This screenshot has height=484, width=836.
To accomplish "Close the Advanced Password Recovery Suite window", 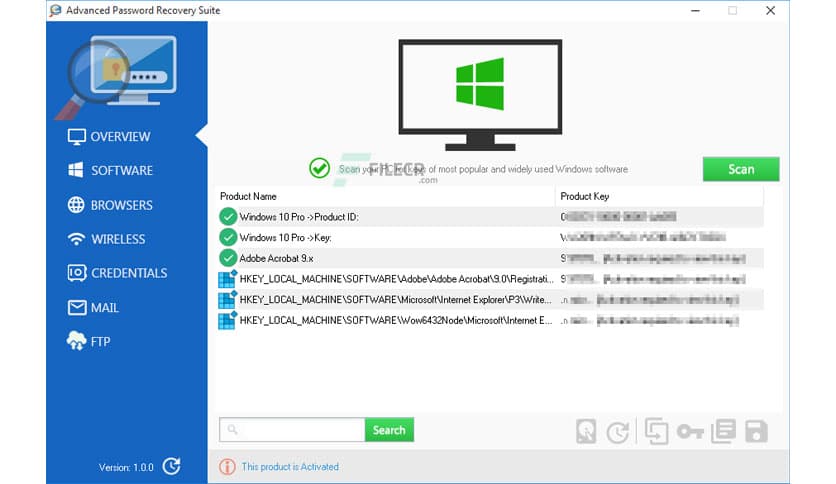I will [x=770, y=10].
